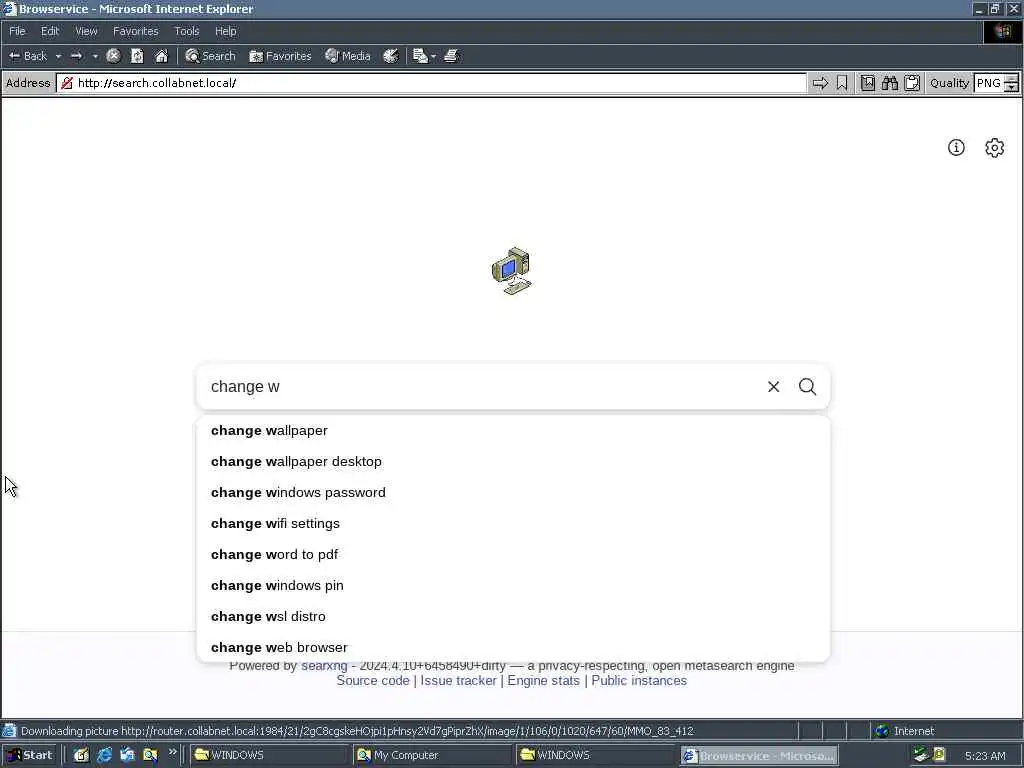Image resolution: width=1024 pixels, height=768 pixels.
Task: Open the Tools menu
Action: point(186,31)
